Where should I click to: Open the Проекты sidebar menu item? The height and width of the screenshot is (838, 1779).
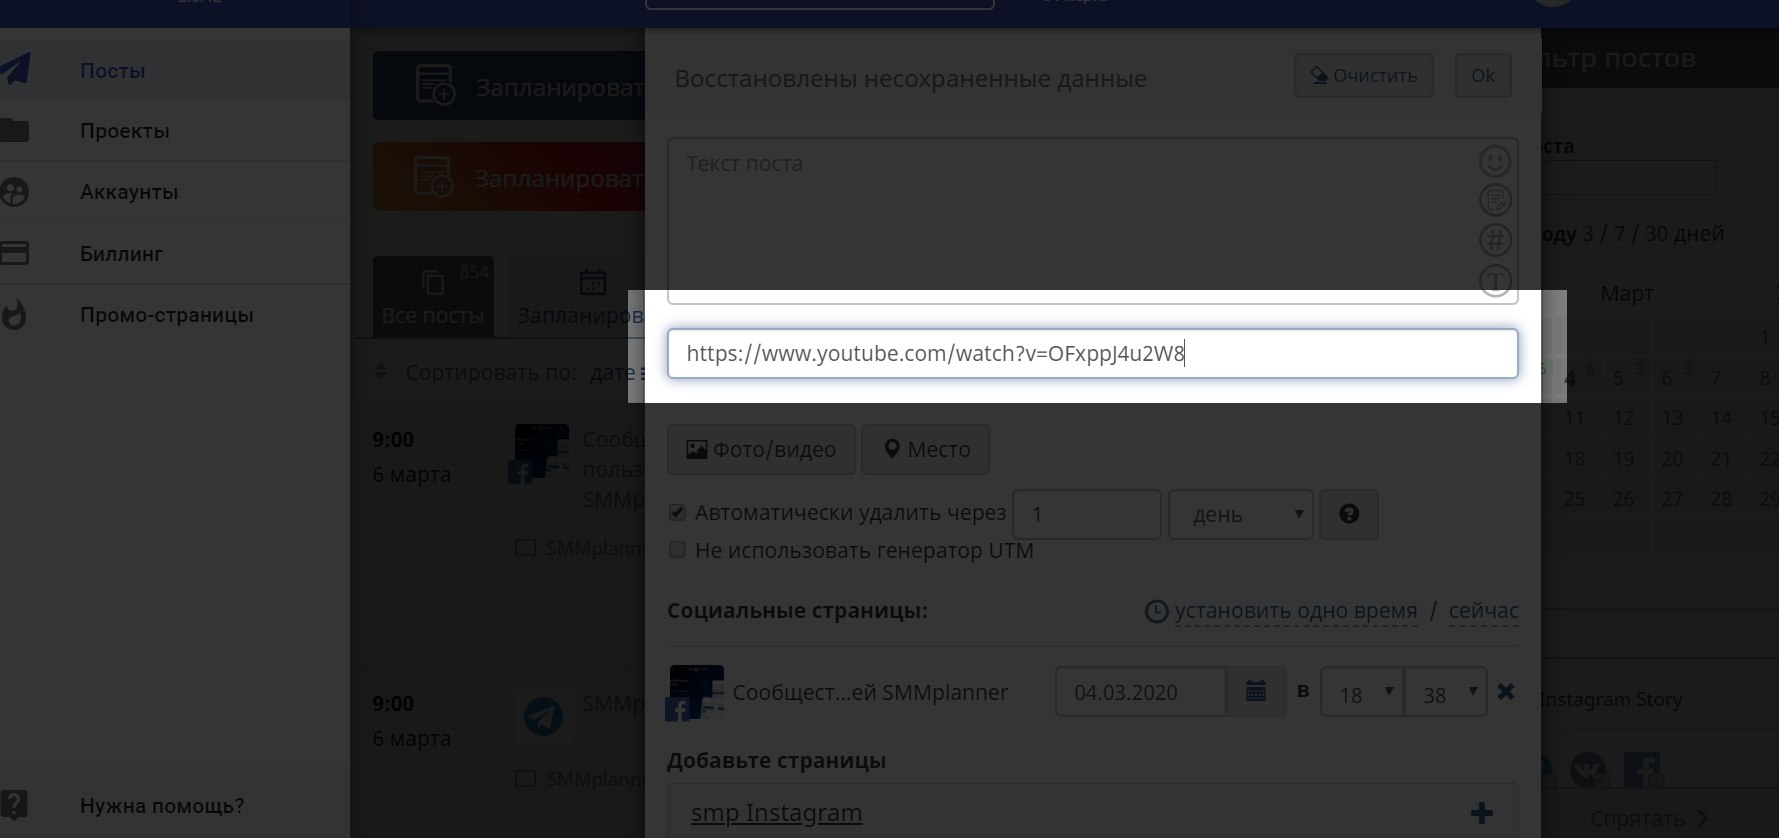click(x=125, y=131)
